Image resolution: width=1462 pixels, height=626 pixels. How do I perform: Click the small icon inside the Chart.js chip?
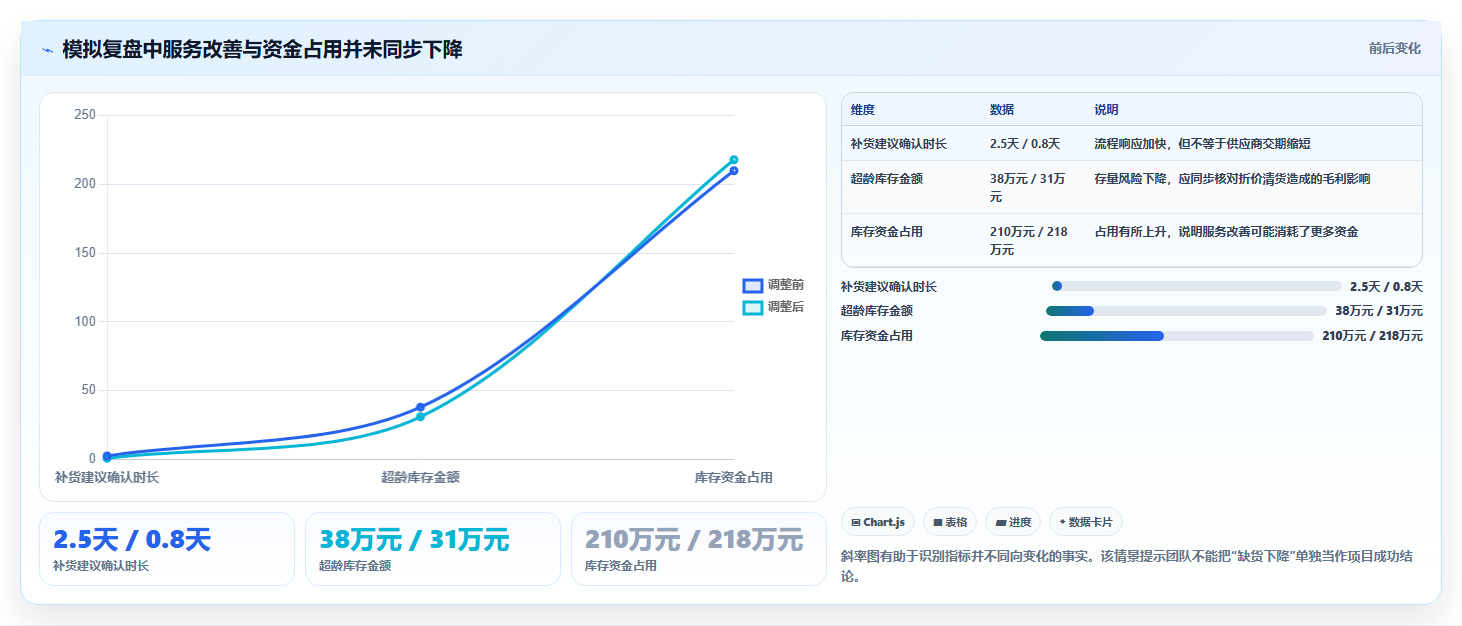(x=856, y=522)
